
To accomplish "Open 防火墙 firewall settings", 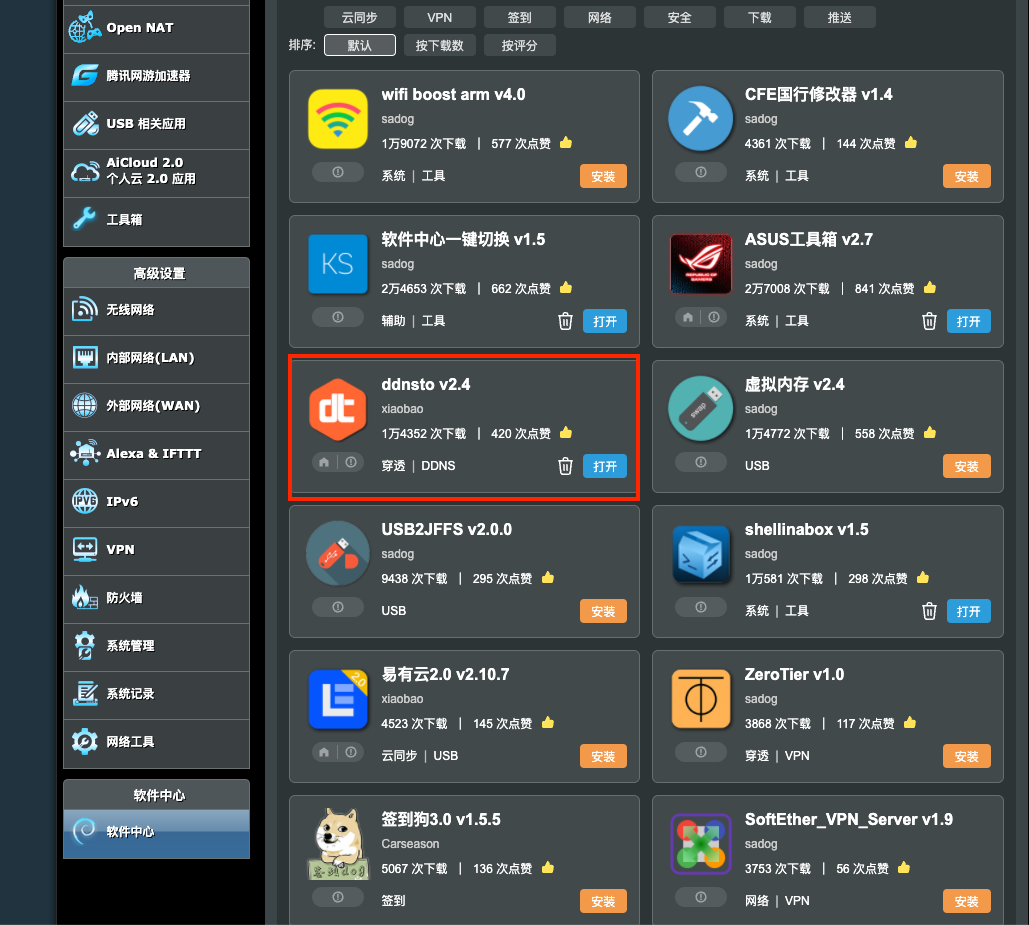I will click(156, 598).
